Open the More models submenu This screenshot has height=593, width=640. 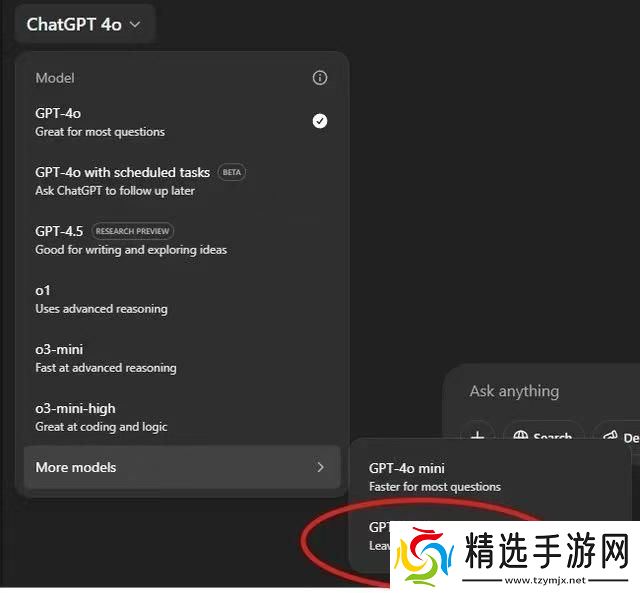click(x=182, y=467)
